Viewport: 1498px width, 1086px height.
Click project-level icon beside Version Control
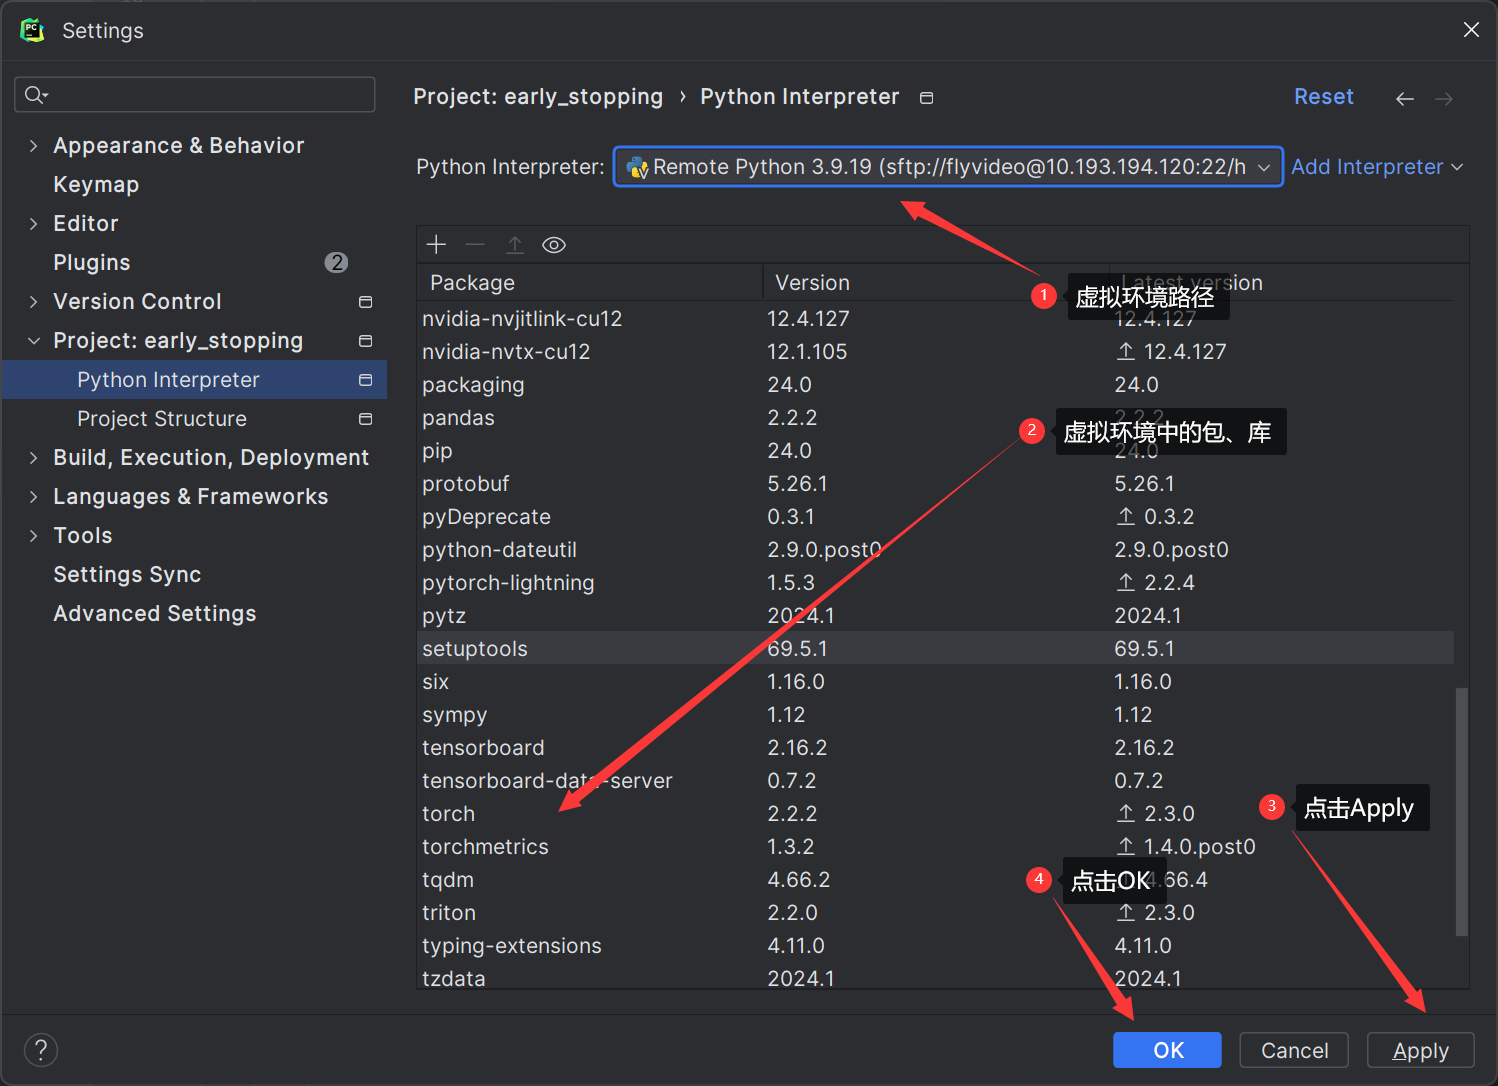(x=366, y=302)
